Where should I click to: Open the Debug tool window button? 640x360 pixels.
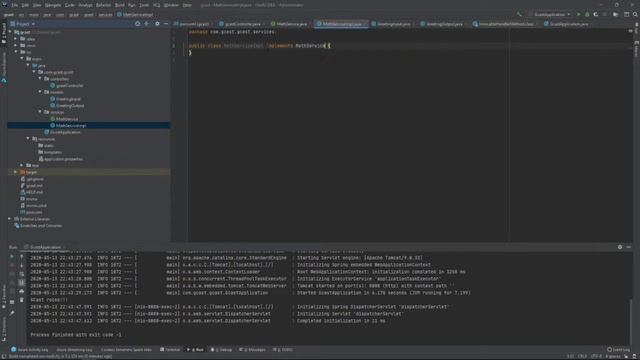click(221, 350)
